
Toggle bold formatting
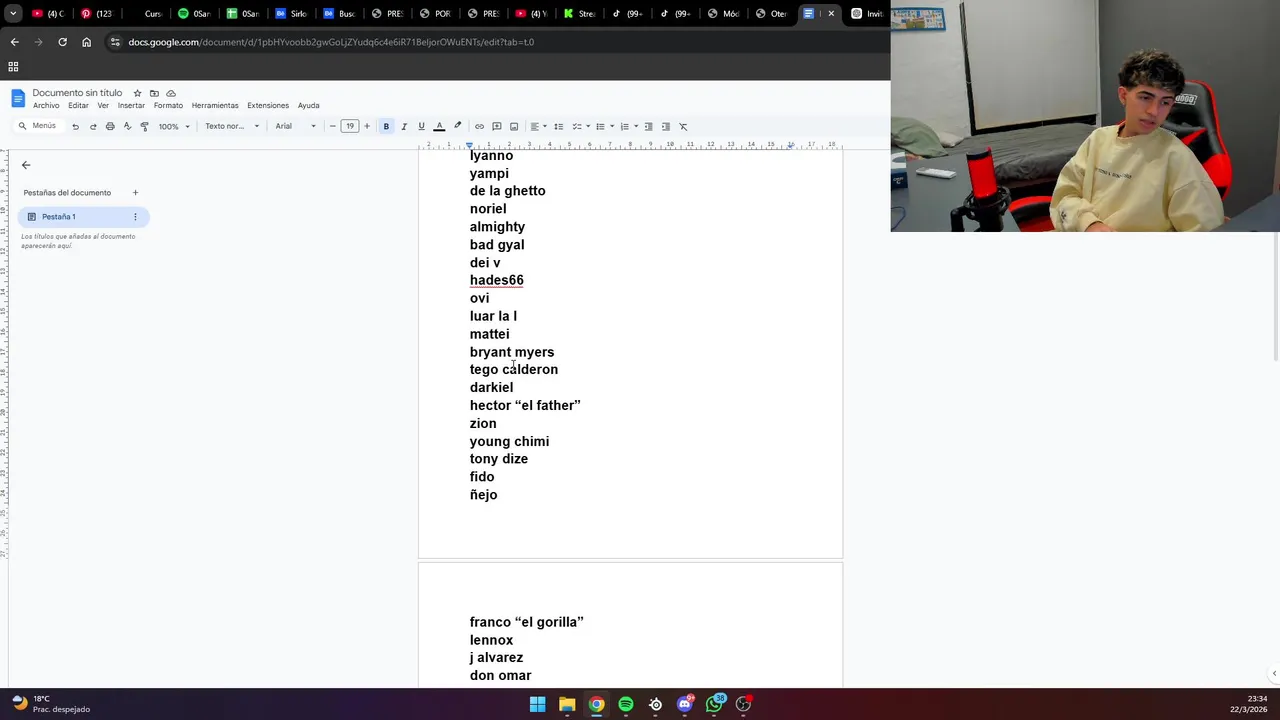(386, 126)
